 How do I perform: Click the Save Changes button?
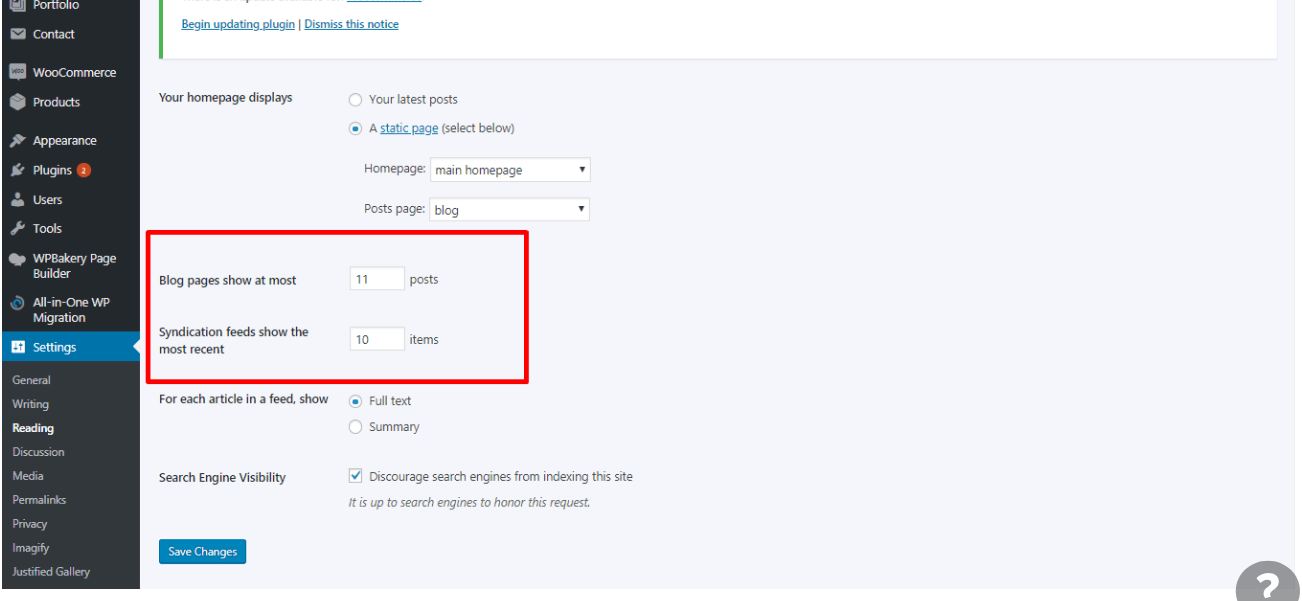(202, 552)
